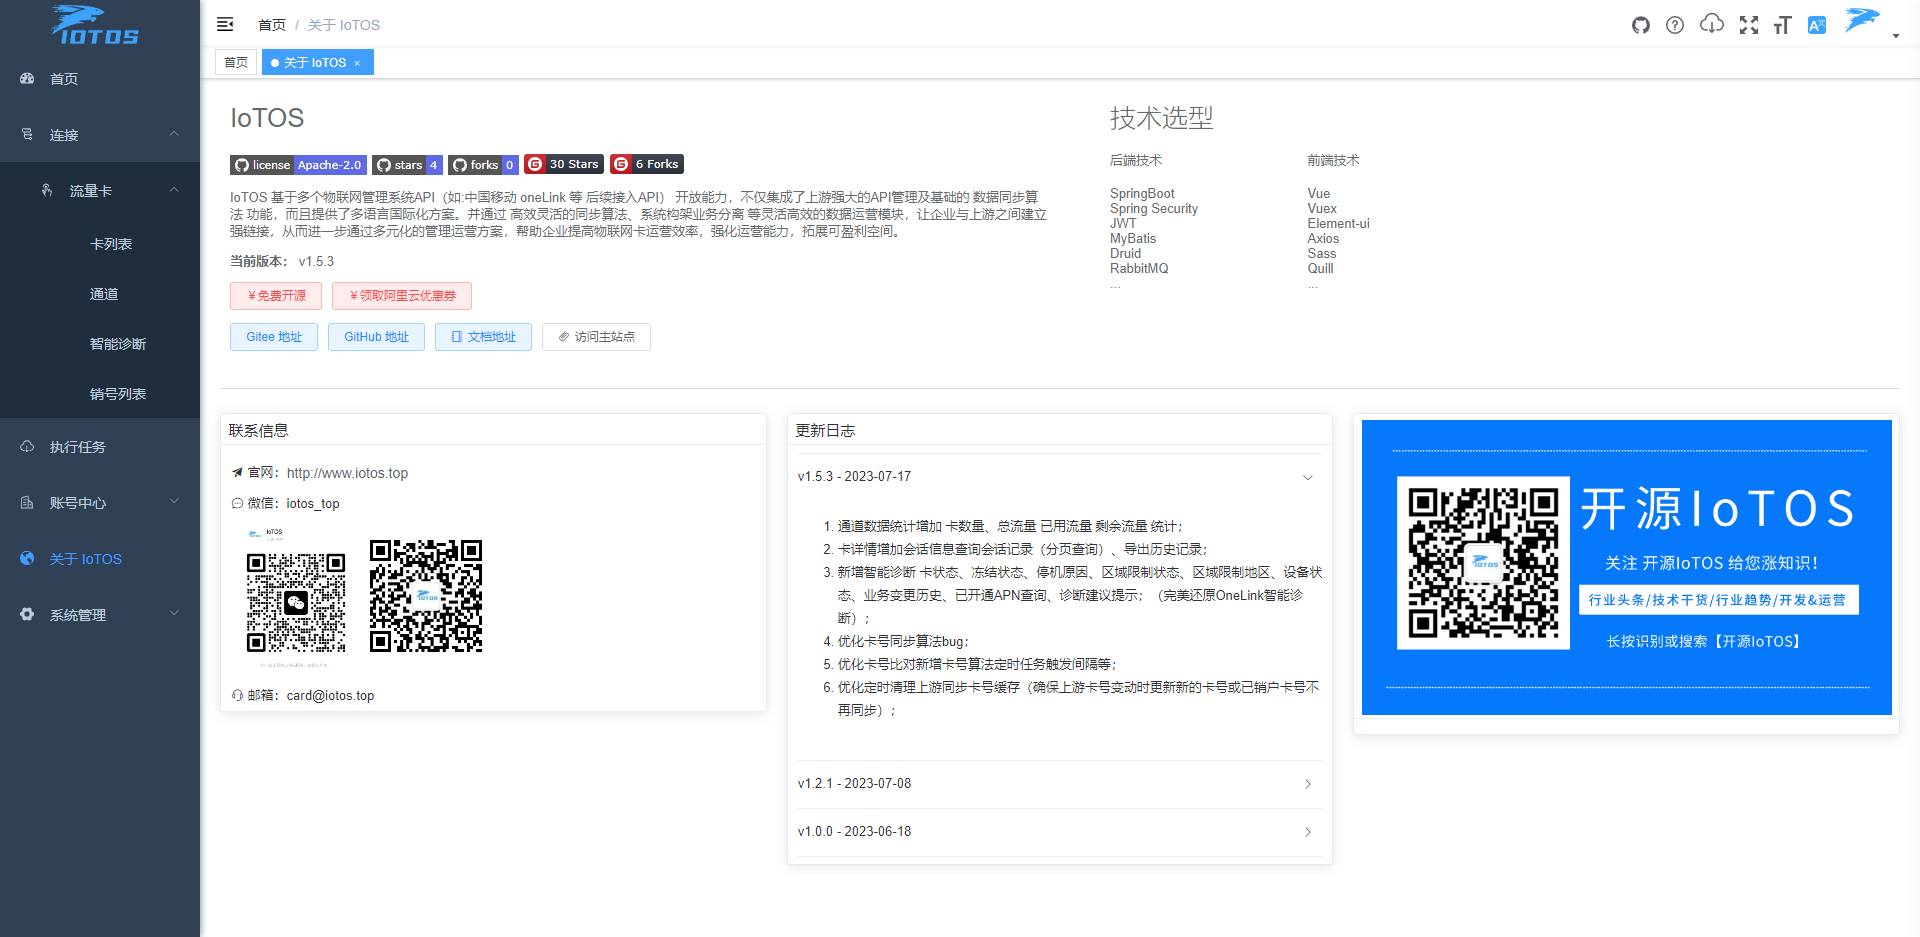Click the Element-ui text
This screenshot has height=937, width=1920.
coord(1338,224)
